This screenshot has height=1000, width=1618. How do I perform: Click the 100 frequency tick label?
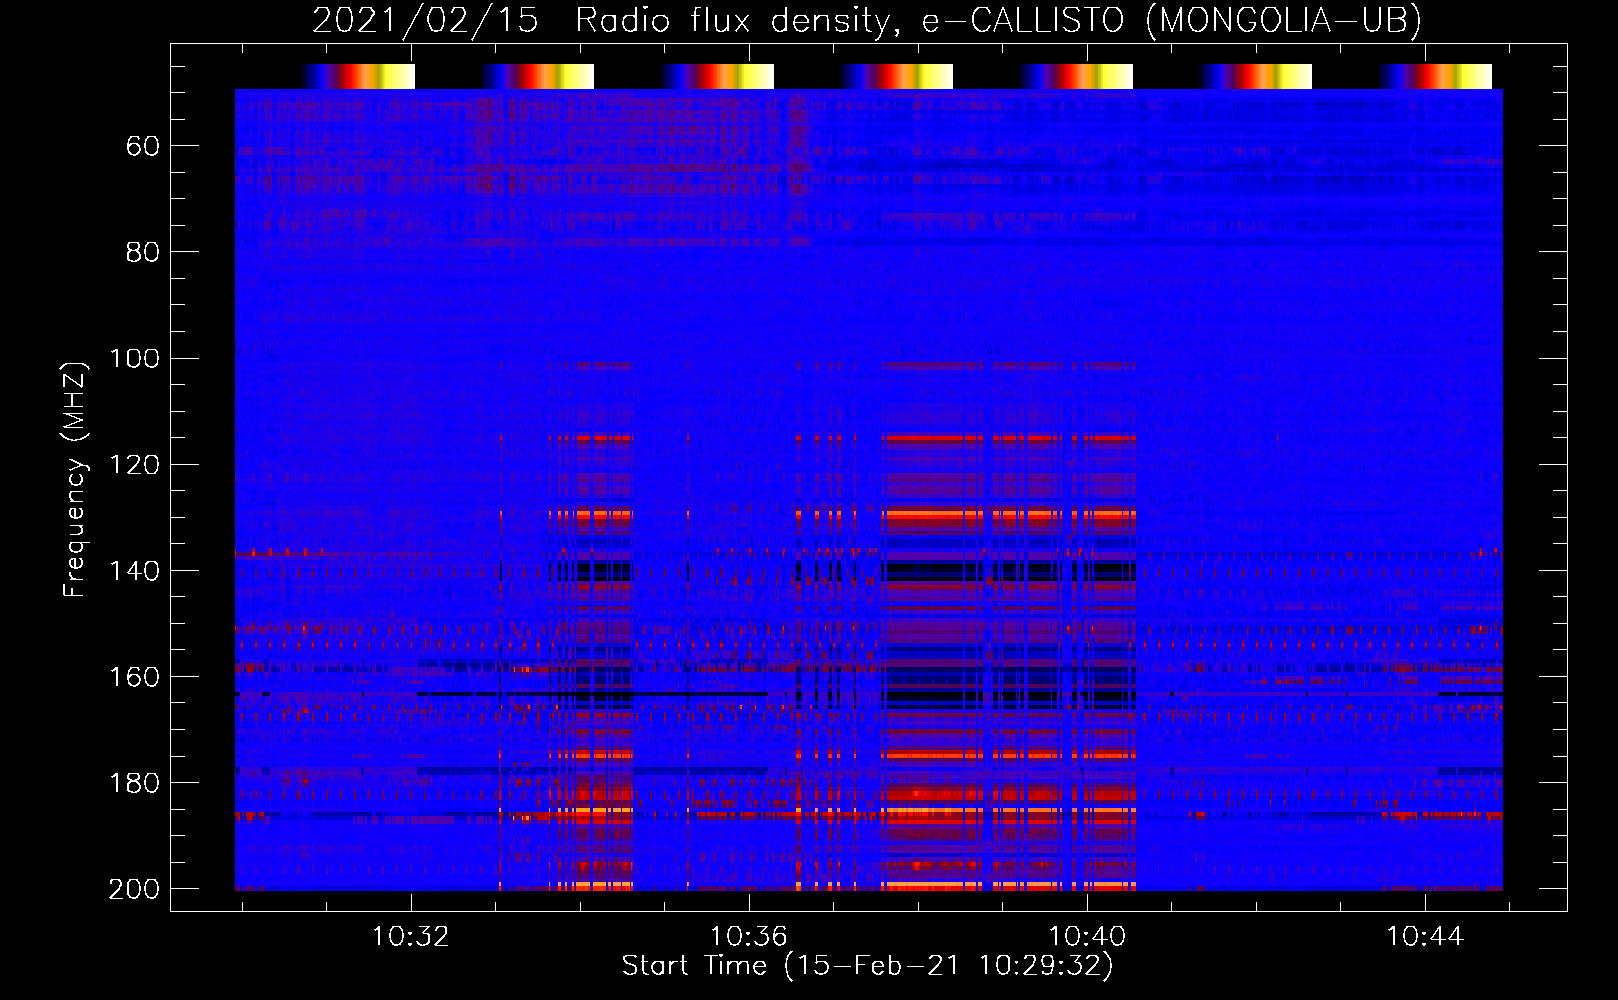[135, 358]
